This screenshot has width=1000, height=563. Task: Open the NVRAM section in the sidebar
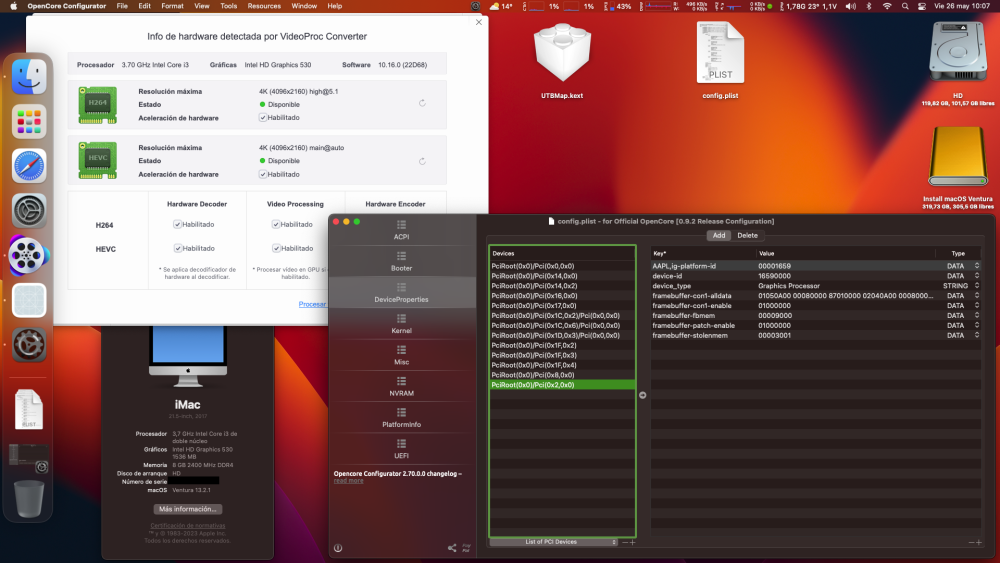401,386
